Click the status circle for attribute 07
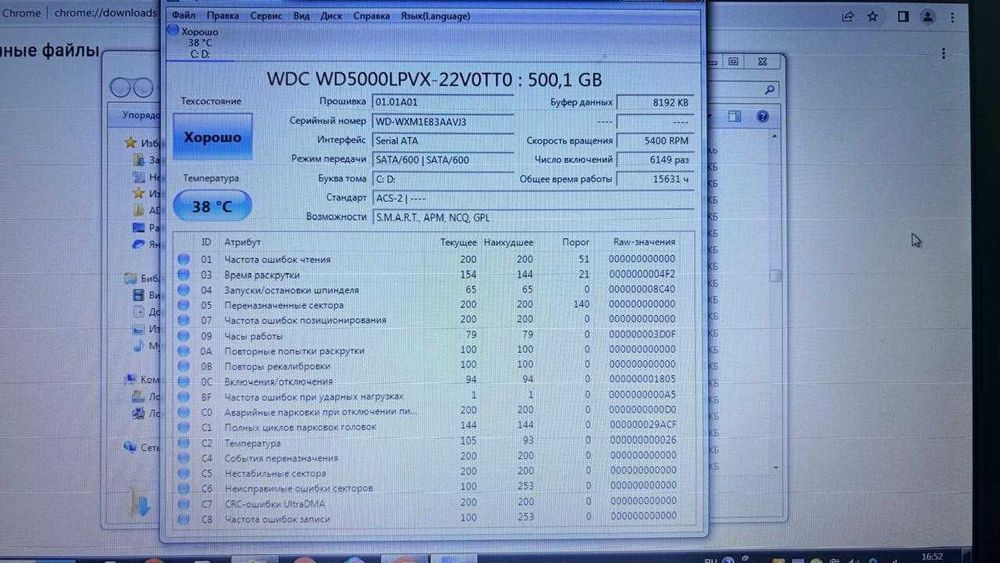Screen dimensions: 1000x563 [184, 319]
